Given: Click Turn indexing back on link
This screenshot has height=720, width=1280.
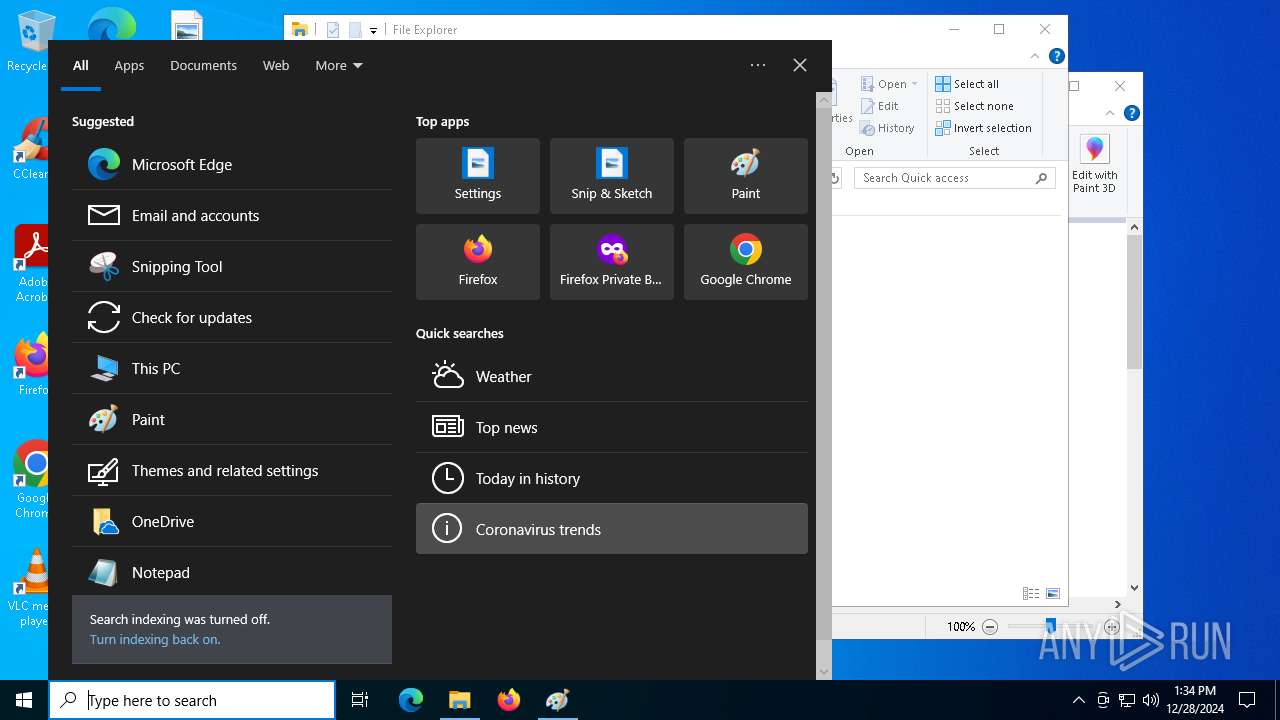Looking at the screenshot, I should click(155, 639).
